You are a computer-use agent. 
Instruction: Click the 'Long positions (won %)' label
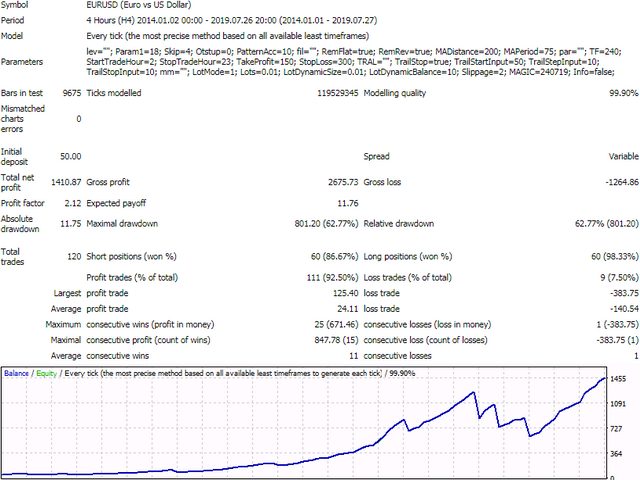point(408,257)
